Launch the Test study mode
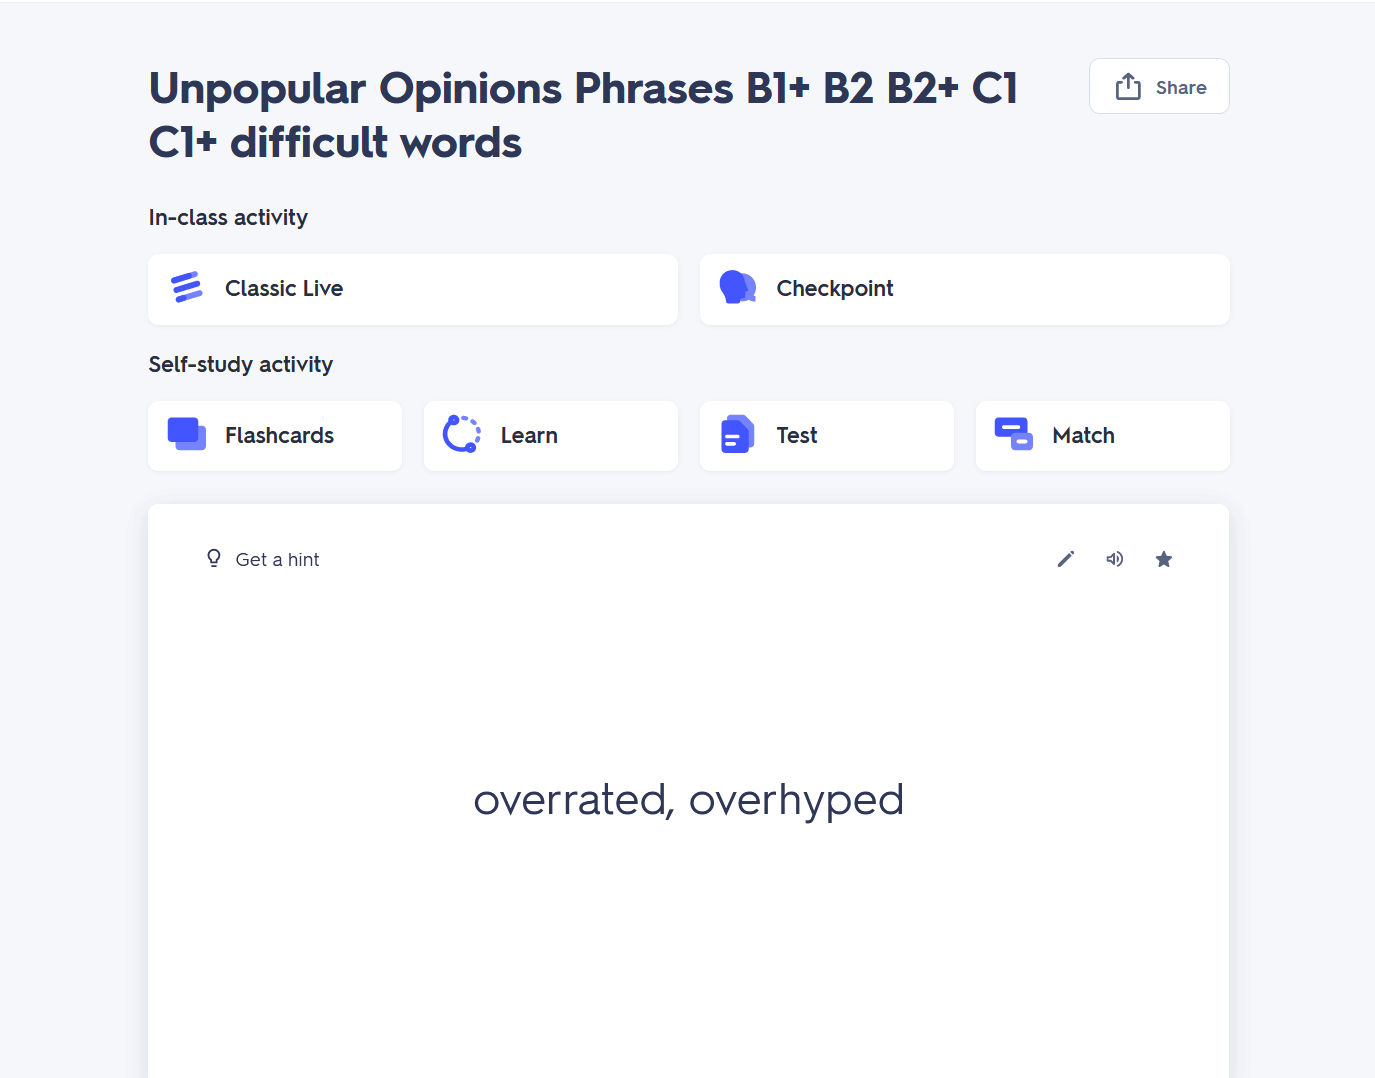Viewport: 1375px width, 1078px height. tap(827, 436)
